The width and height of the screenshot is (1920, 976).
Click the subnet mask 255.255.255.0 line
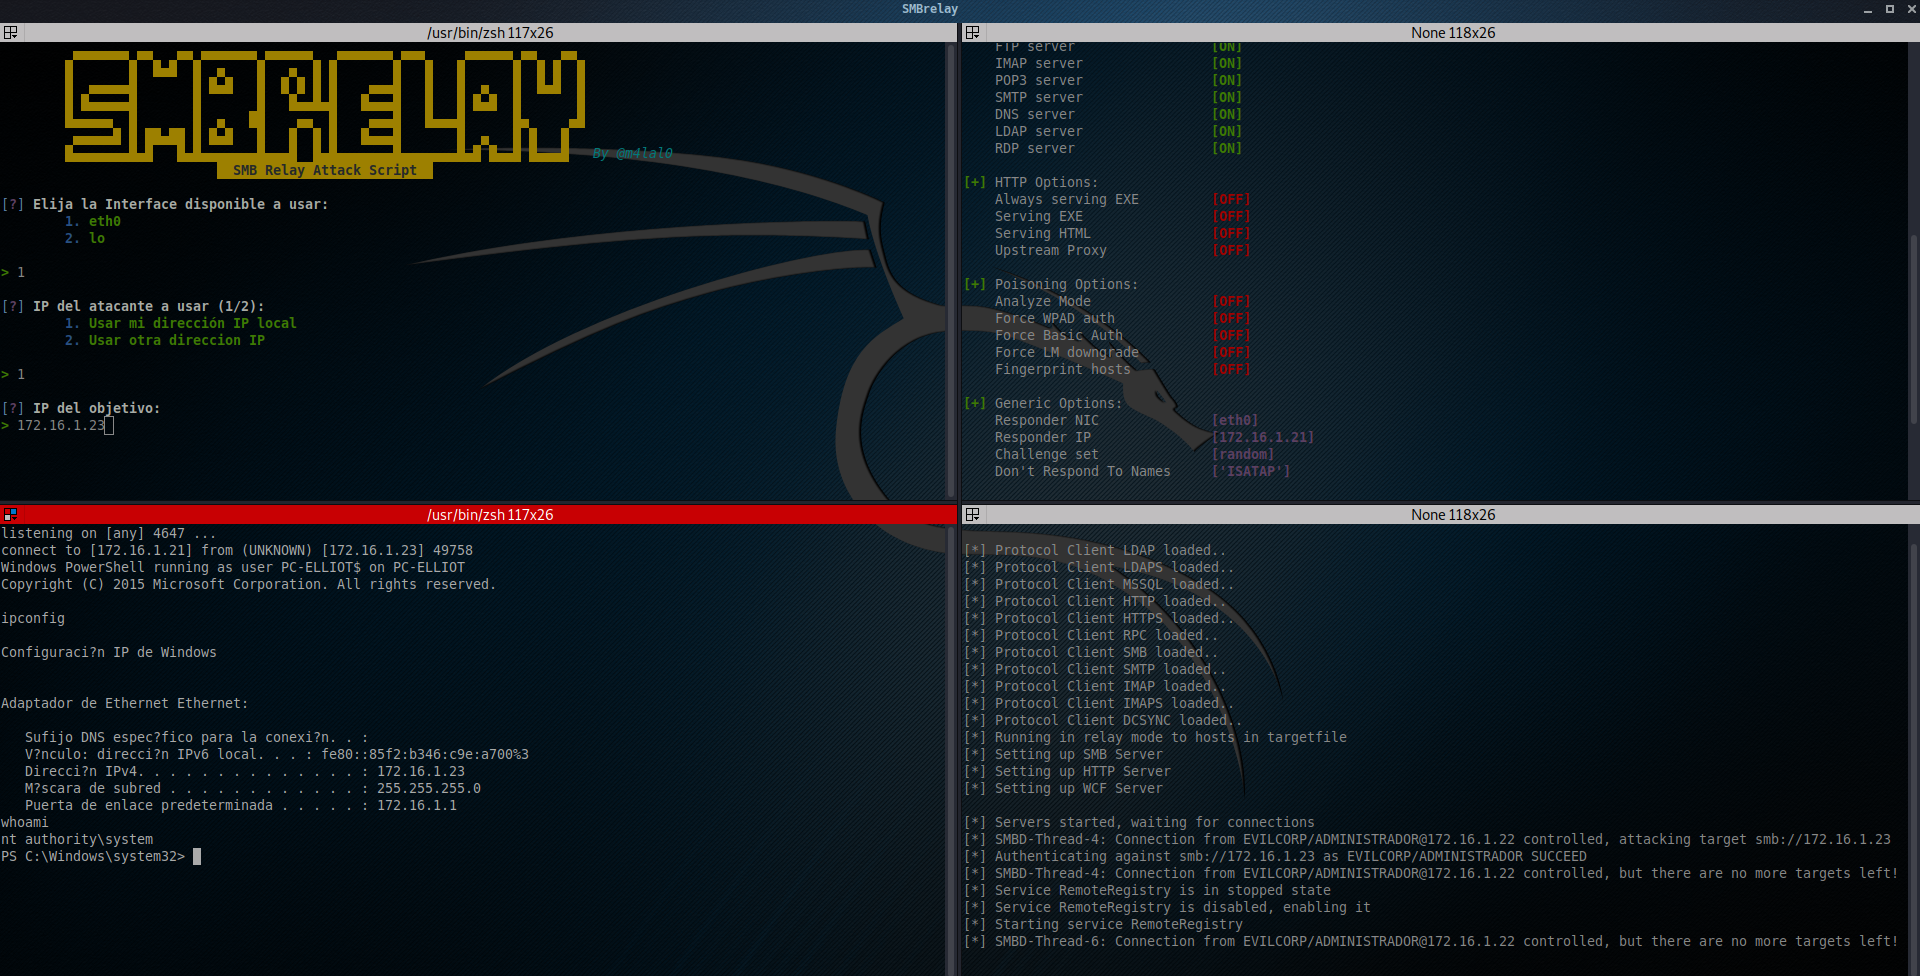tap(253, 789)
